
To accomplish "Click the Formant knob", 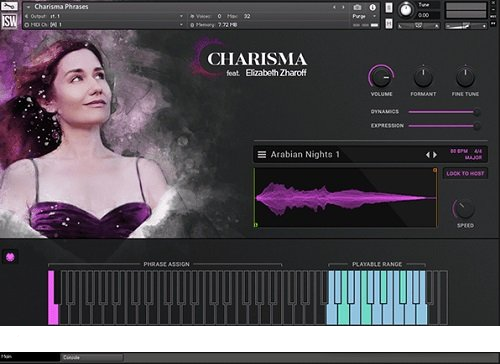I will click(x=423, y=77).
